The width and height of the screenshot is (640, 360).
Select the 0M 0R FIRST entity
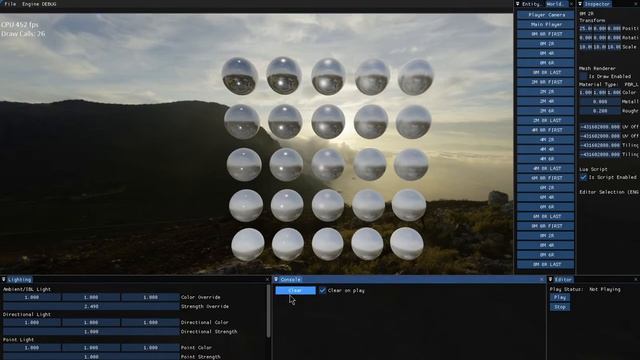pyautogui.click(x=546, y=34)
